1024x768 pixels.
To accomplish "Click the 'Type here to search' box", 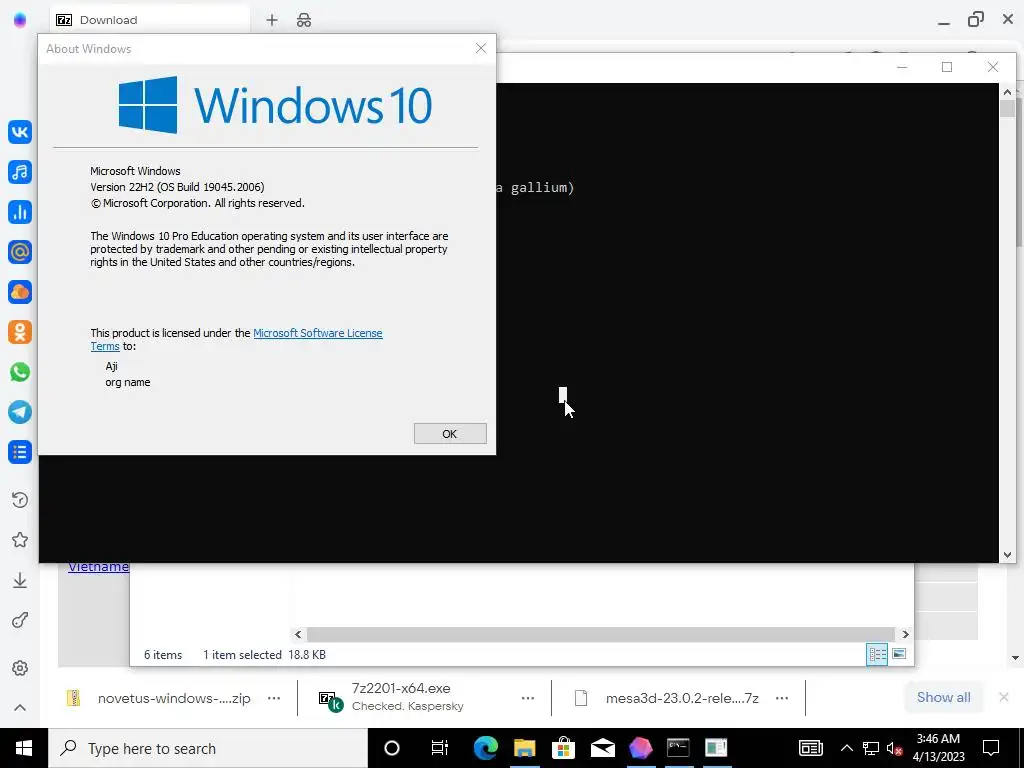I will pyautogui.click(x=208, y=748).
